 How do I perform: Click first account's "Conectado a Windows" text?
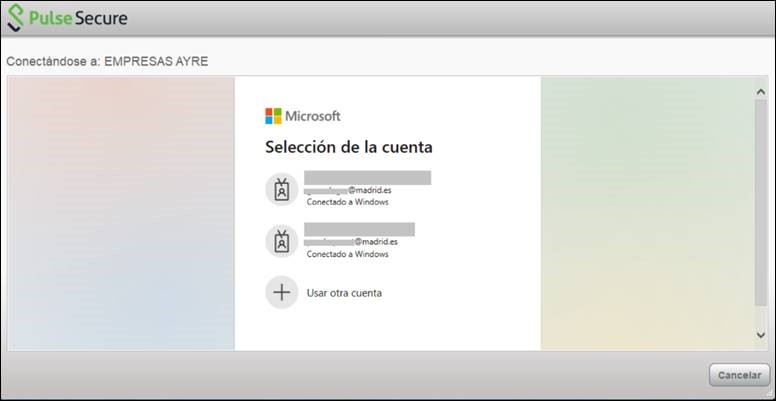pyautogui.click(x=347, y=202)
